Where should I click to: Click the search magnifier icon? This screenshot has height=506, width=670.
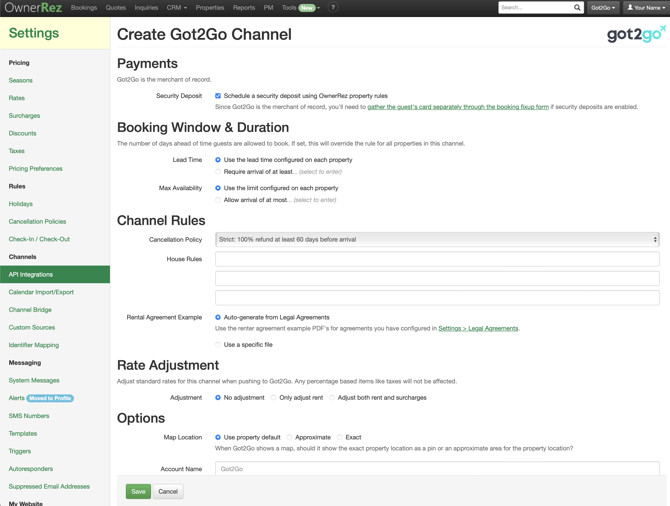pyautogui.click(x=577, y=8)
